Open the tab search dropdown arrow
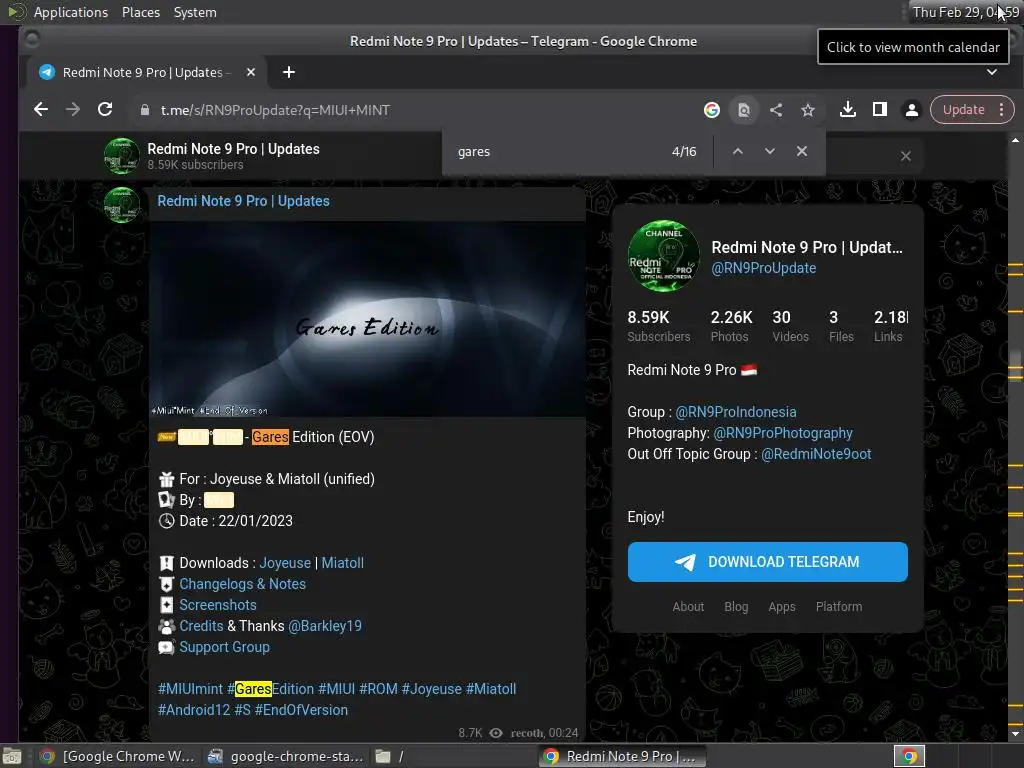 point(991,72)
